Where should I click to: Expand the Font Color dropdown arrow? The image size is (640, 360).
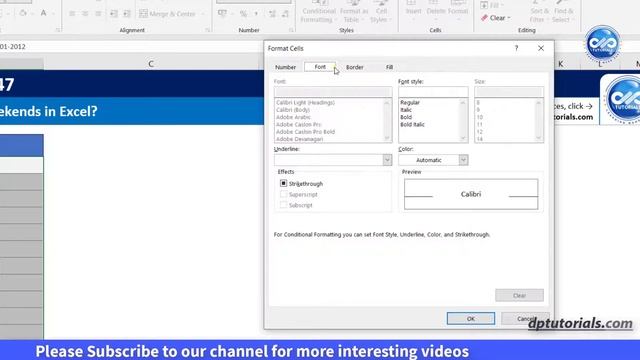coord(52,14)
